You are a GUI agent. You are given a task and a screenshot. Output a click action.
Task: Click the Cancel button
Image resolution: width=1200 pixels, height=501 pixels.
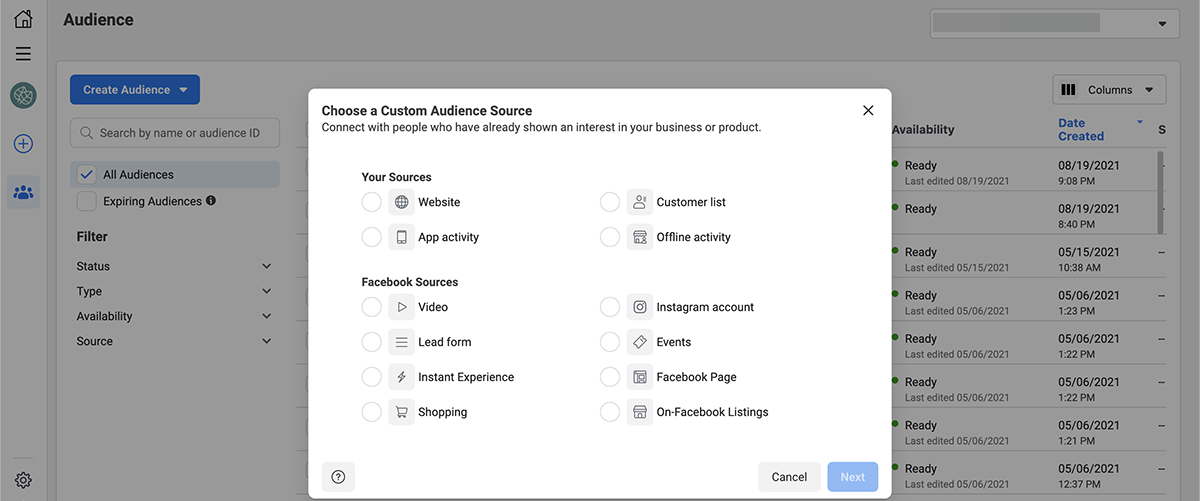[x=789, y=477]
